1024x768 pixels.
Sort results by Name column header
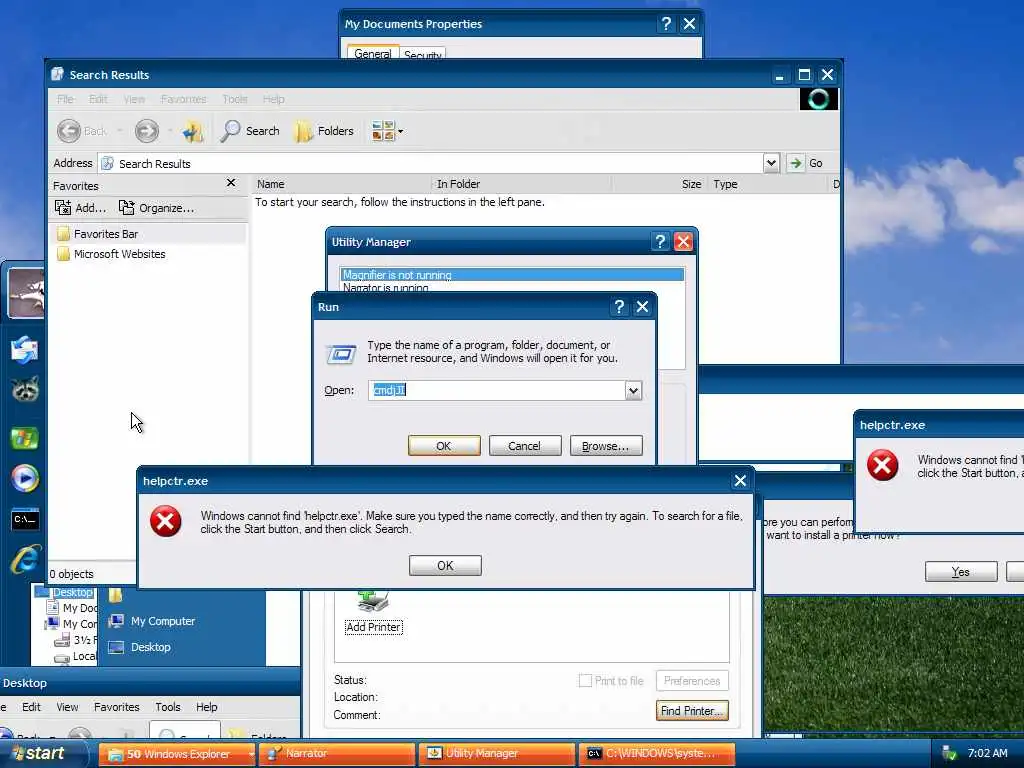342,184
